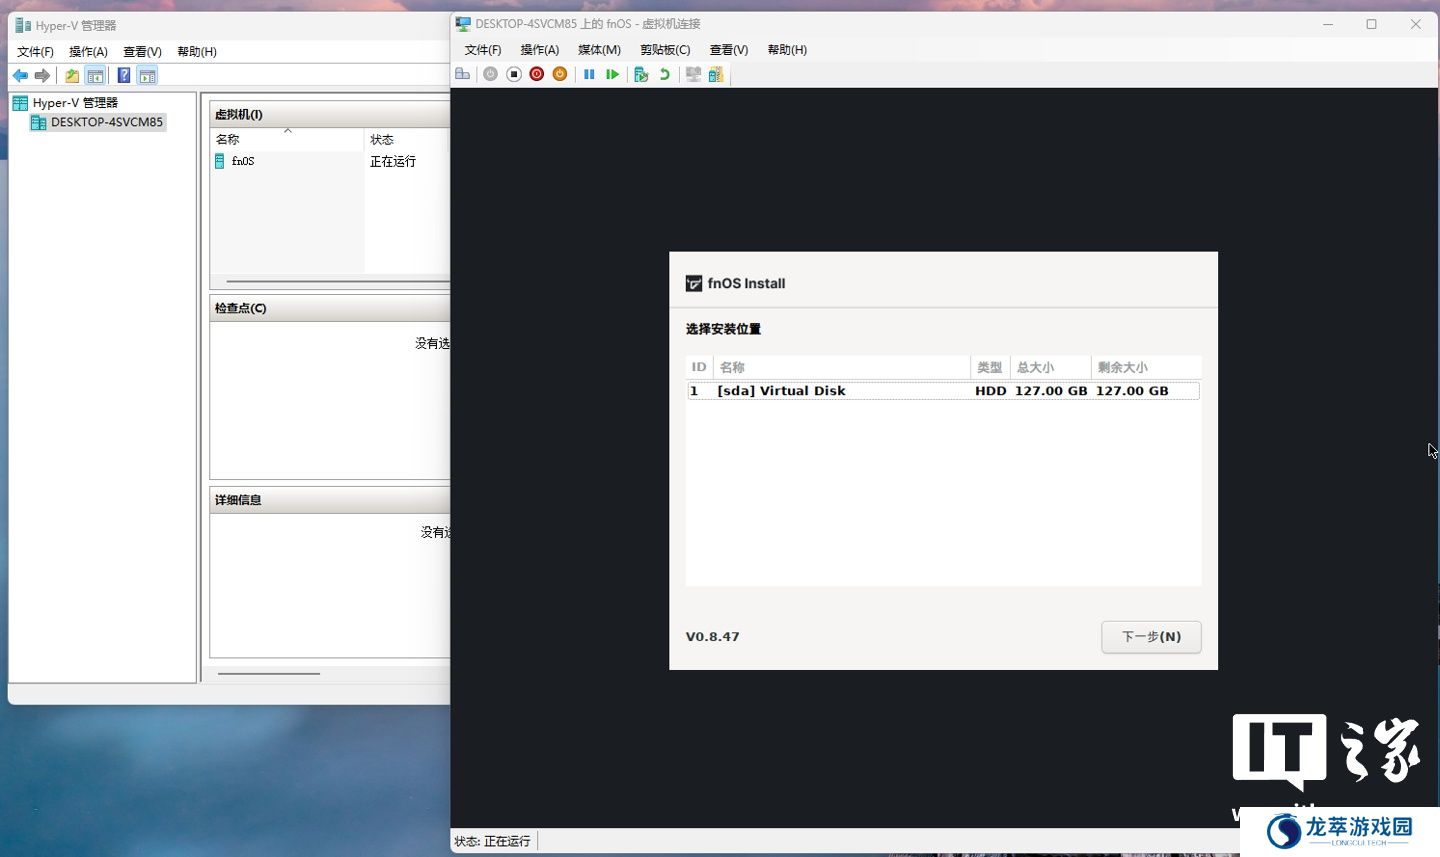
Task: Open 操作(A) menu in Hyper-V Manager
Action: (x=88, y=52)
